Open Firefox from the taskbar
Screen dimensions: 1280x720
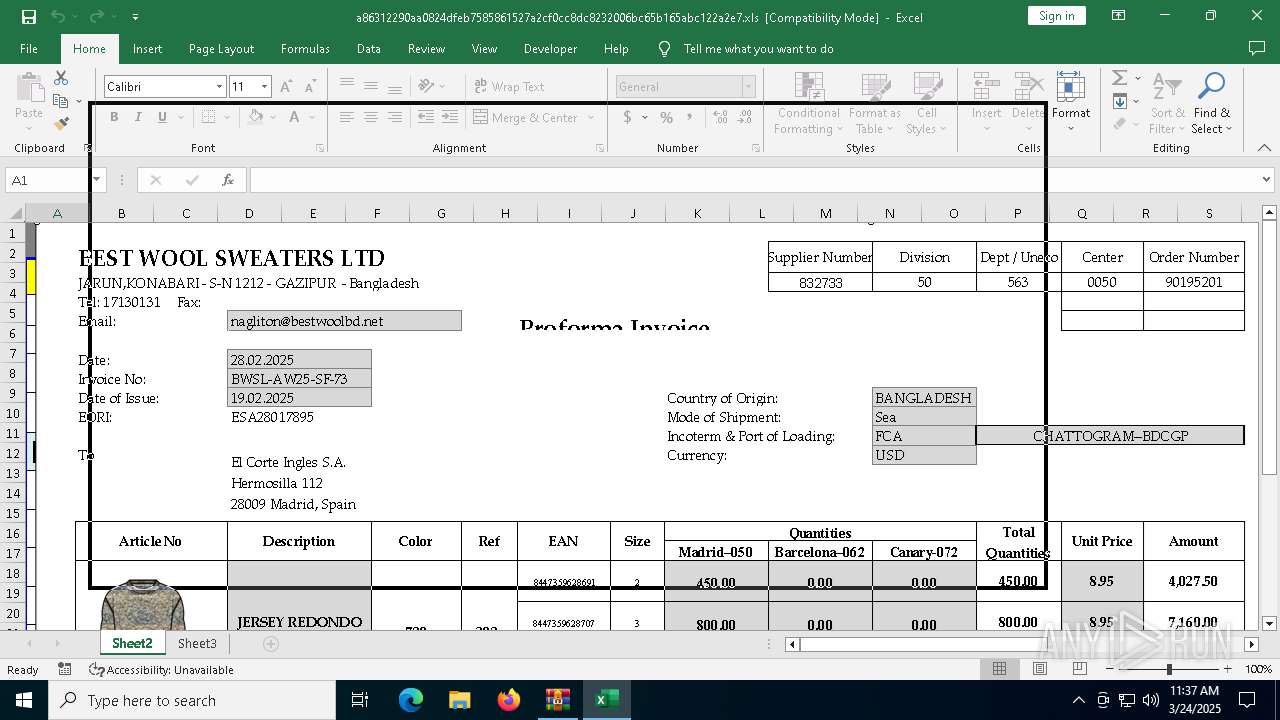(x=508, y=700)
